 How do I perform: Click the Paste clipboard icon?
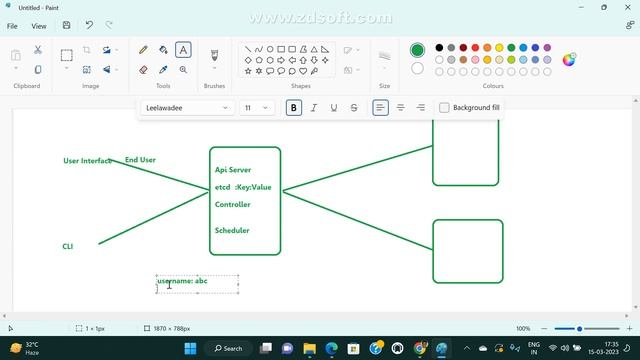tap(16, 55)
